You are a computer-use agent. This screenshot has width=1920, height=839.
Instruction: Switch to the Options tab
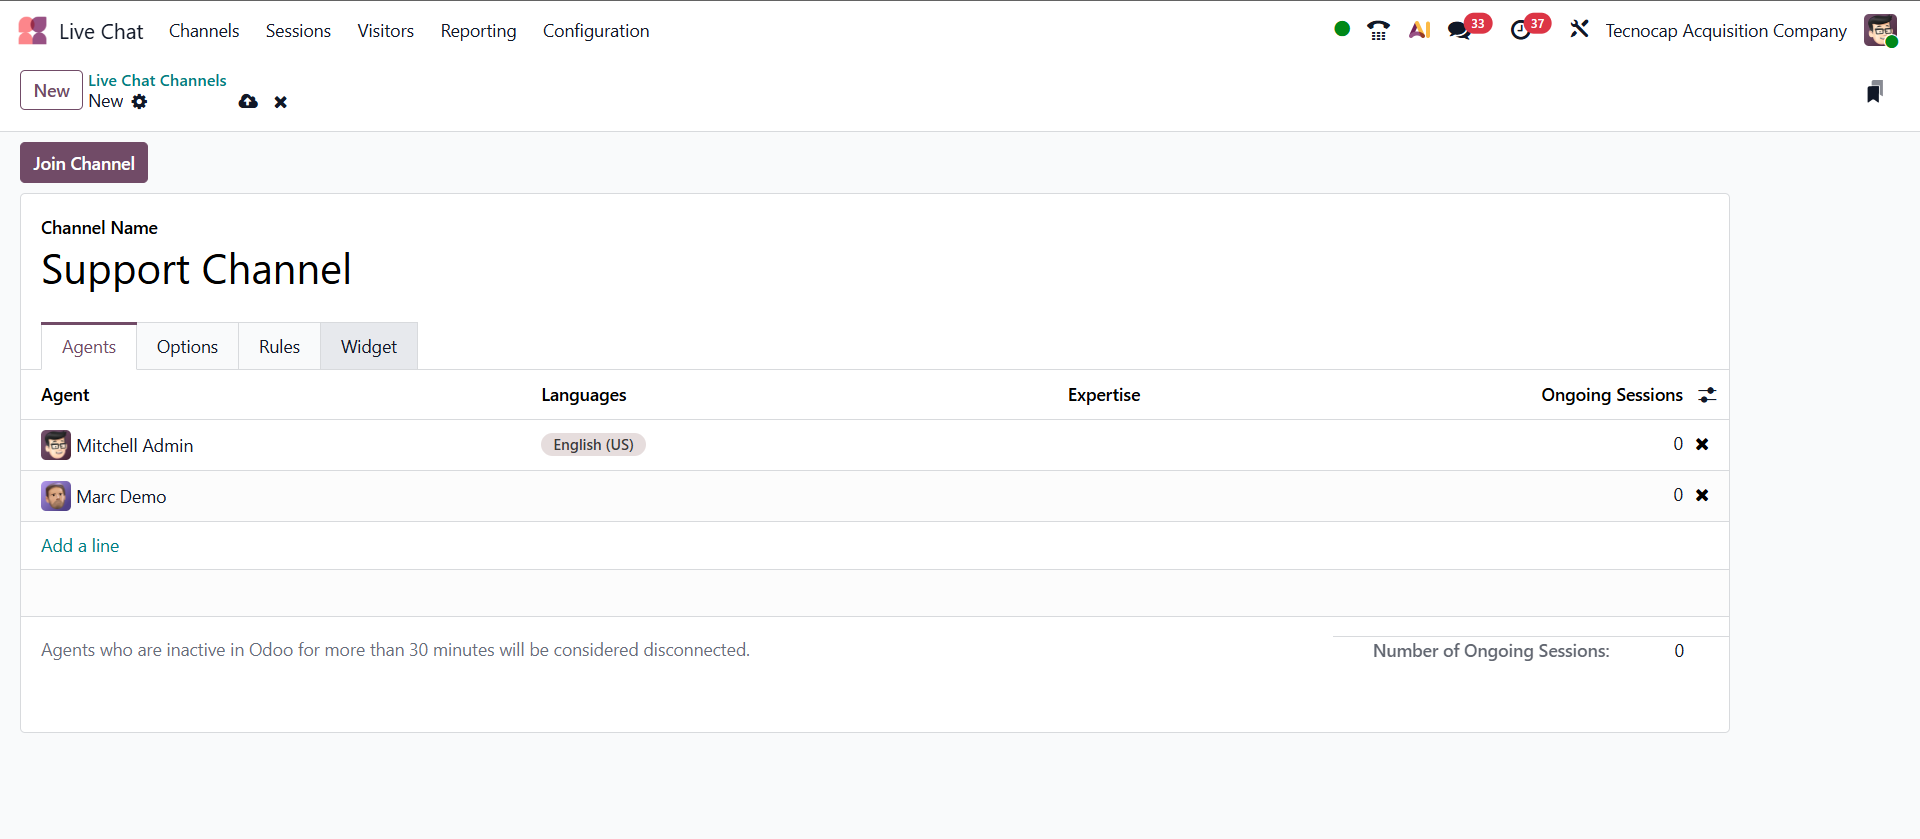[187, 347]
